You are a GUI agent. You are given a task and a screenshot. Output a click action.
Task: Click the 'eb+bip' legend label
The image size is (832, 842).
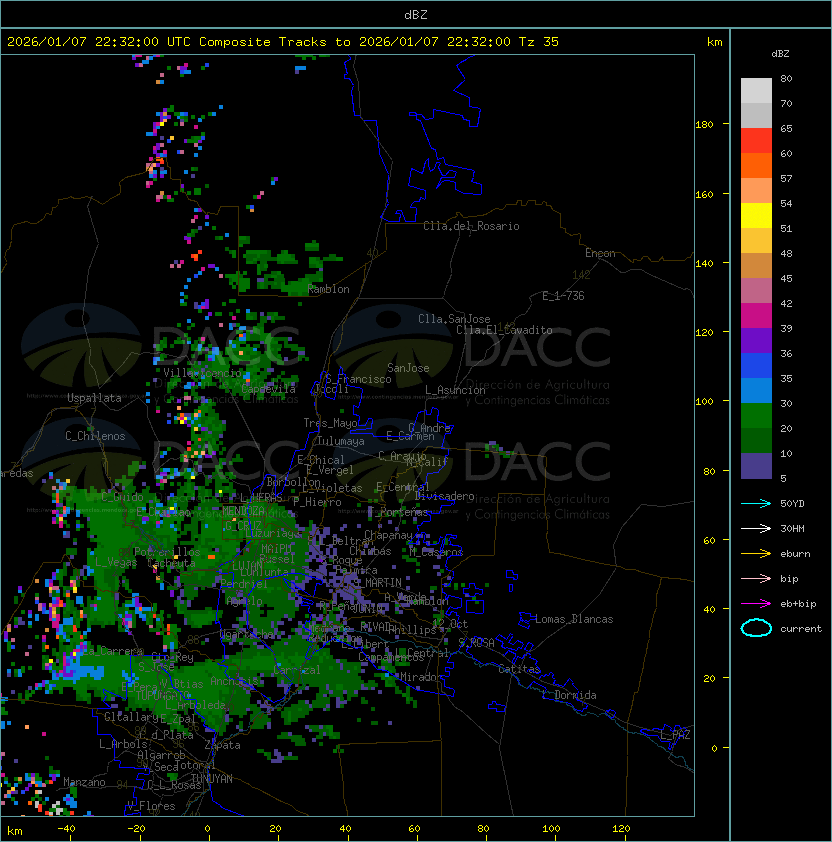point(798,604)
